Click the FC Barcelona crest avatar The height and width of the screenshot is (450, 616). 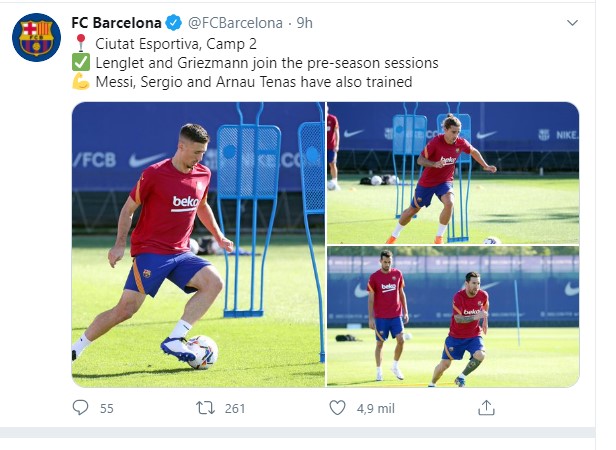point(36,38)
